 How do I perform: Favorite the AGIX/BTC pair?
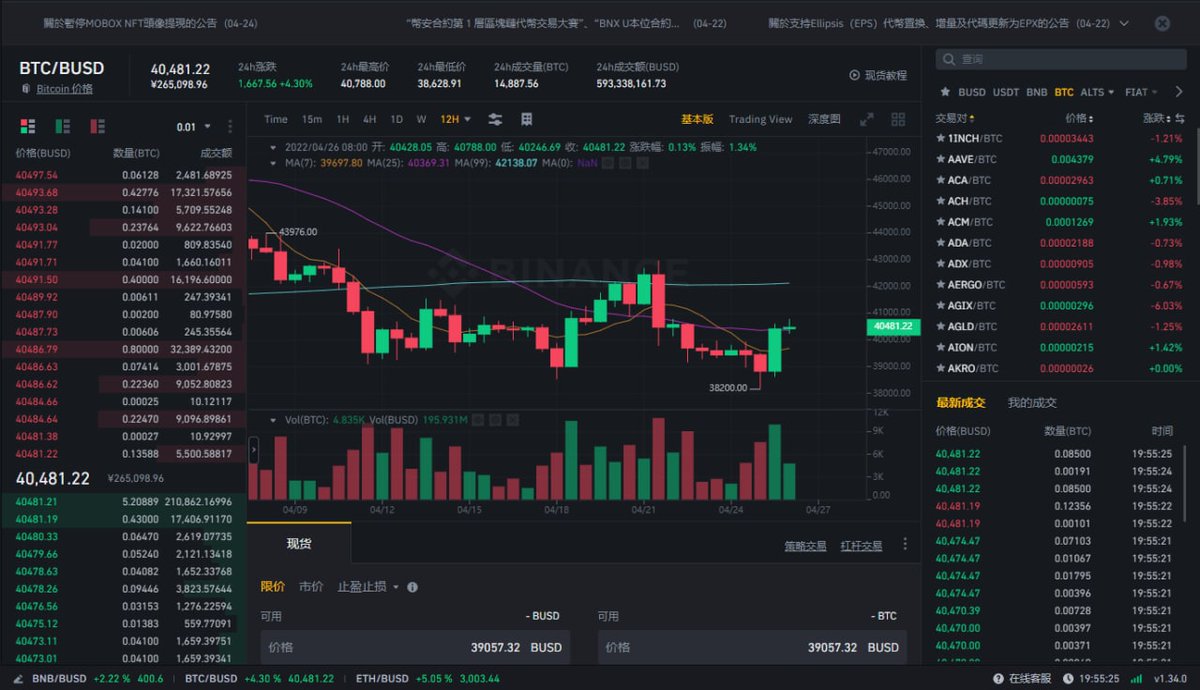(940, 306)
